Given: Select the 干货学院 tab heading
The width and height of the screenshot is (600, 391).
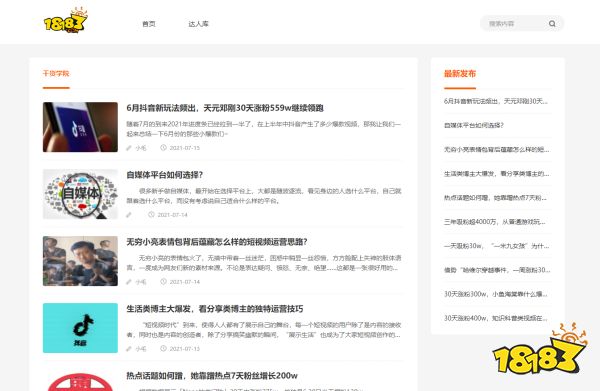Looking at the screenshot, I should tap(56, 73).
